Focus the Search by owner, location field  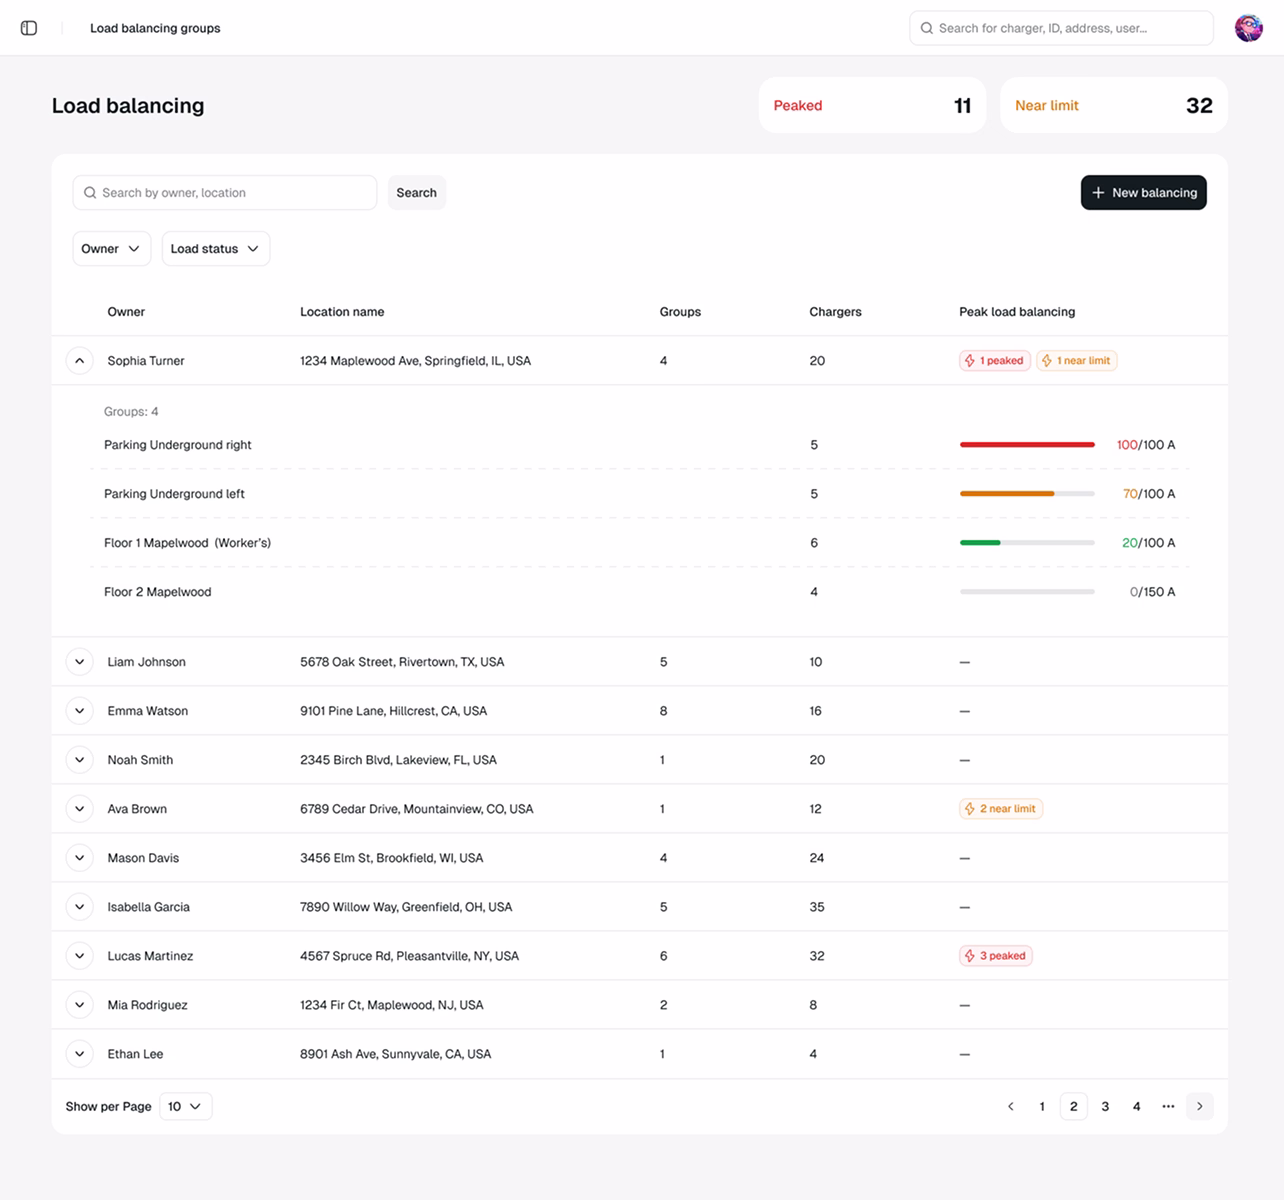click(x=225, y=193)
